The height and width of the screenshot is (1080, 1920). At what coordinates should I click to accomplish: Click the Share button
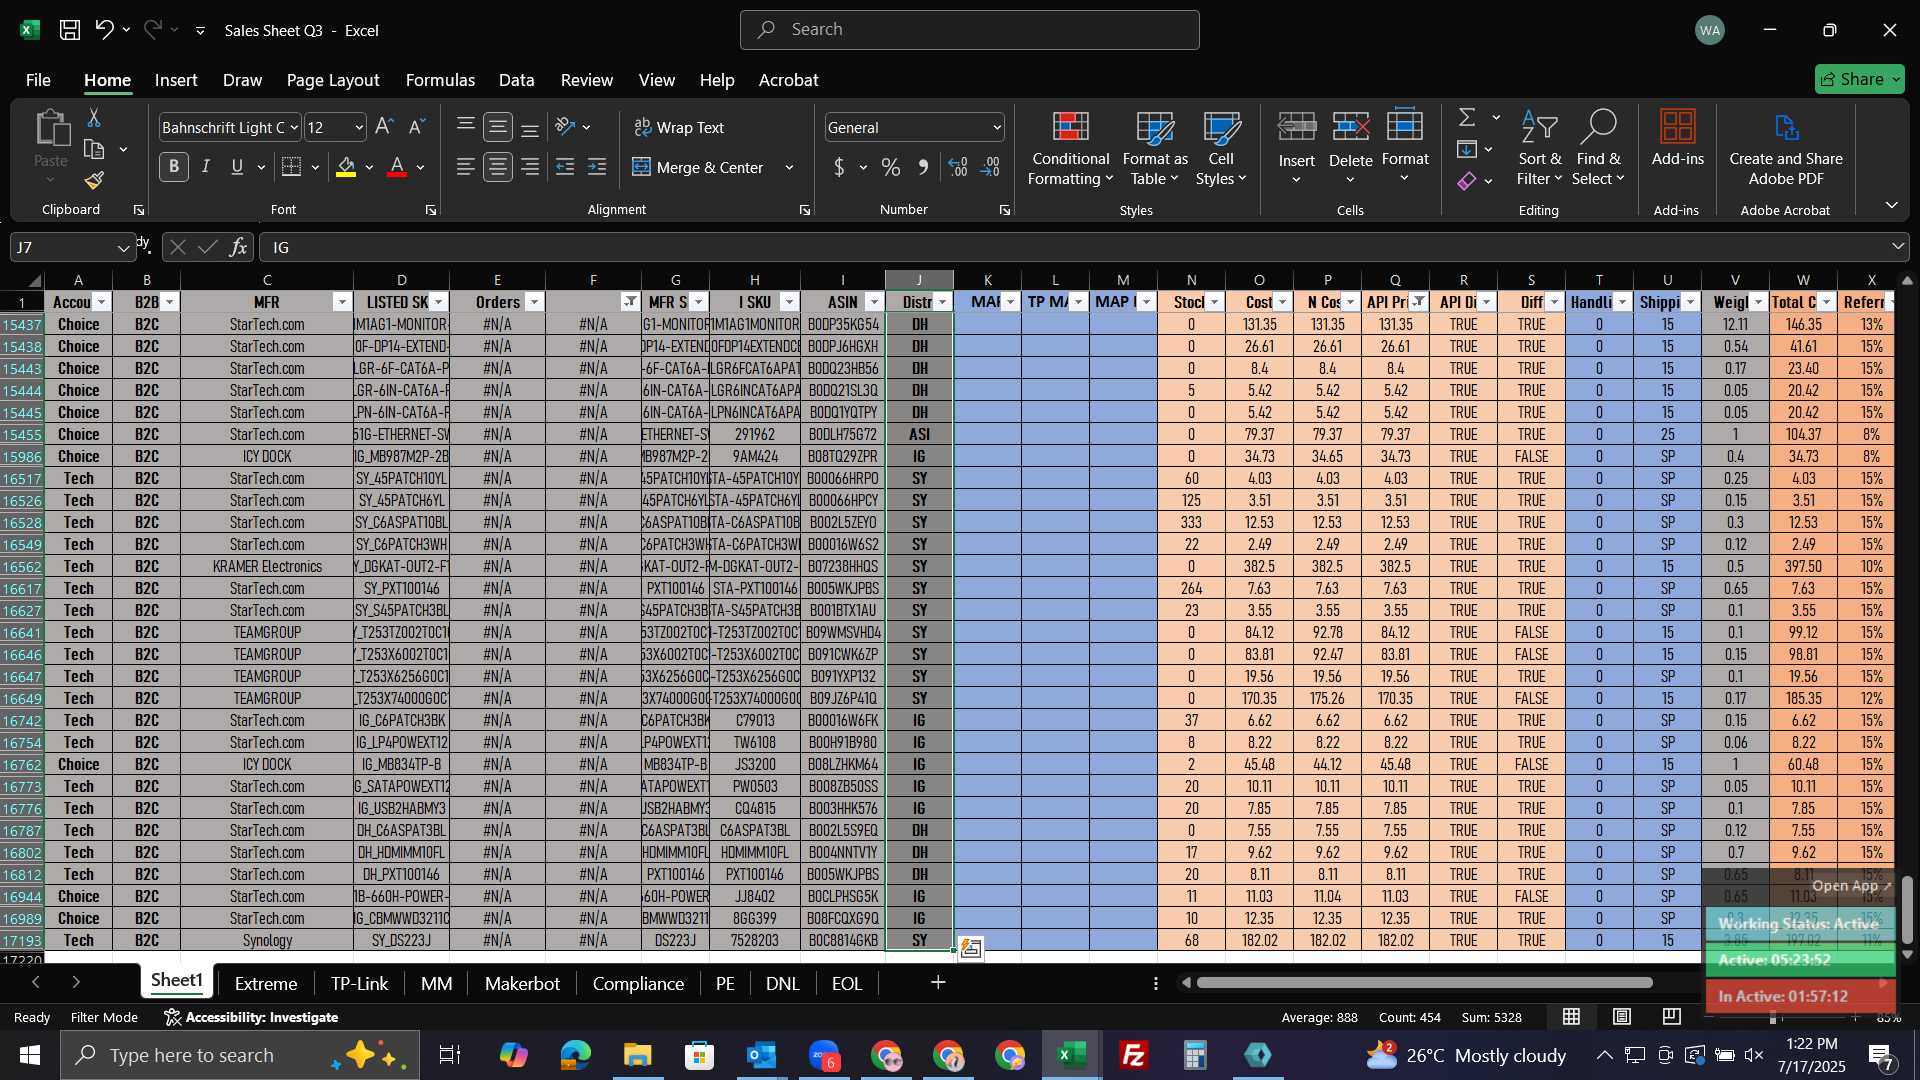point(1859,79)
